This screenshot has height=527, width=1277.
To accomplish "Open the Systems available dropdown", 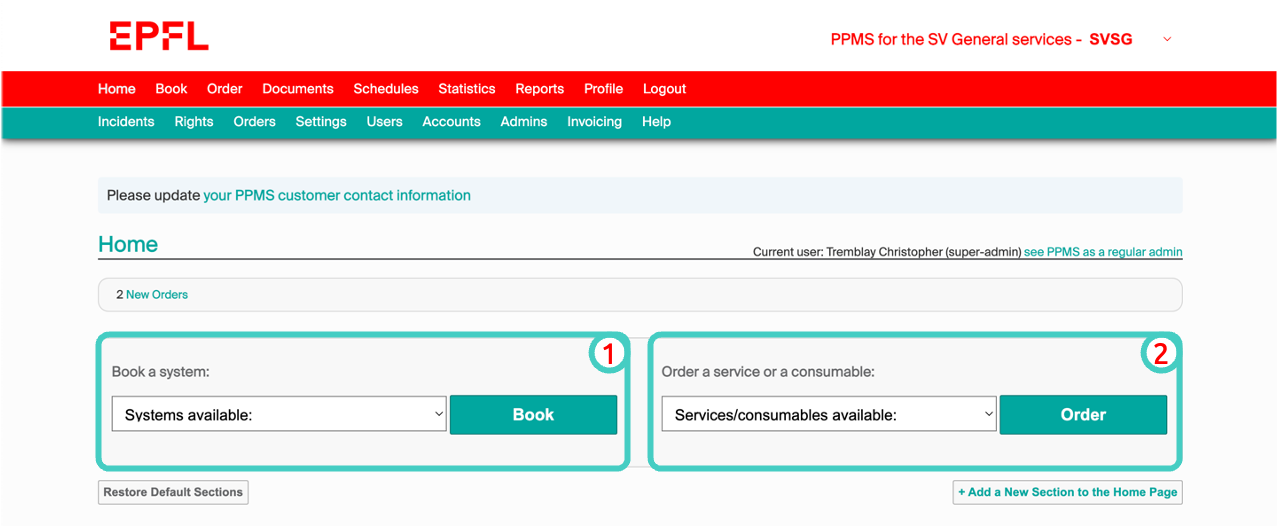I will tap(279, 414).
